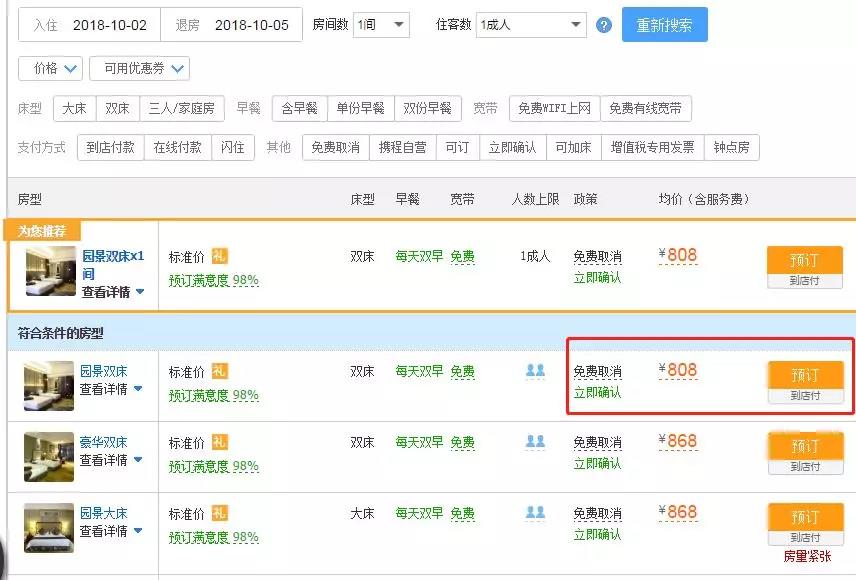
Task: Click the 礼 gift icon in 园景大床 row
Action: (219, 513)
